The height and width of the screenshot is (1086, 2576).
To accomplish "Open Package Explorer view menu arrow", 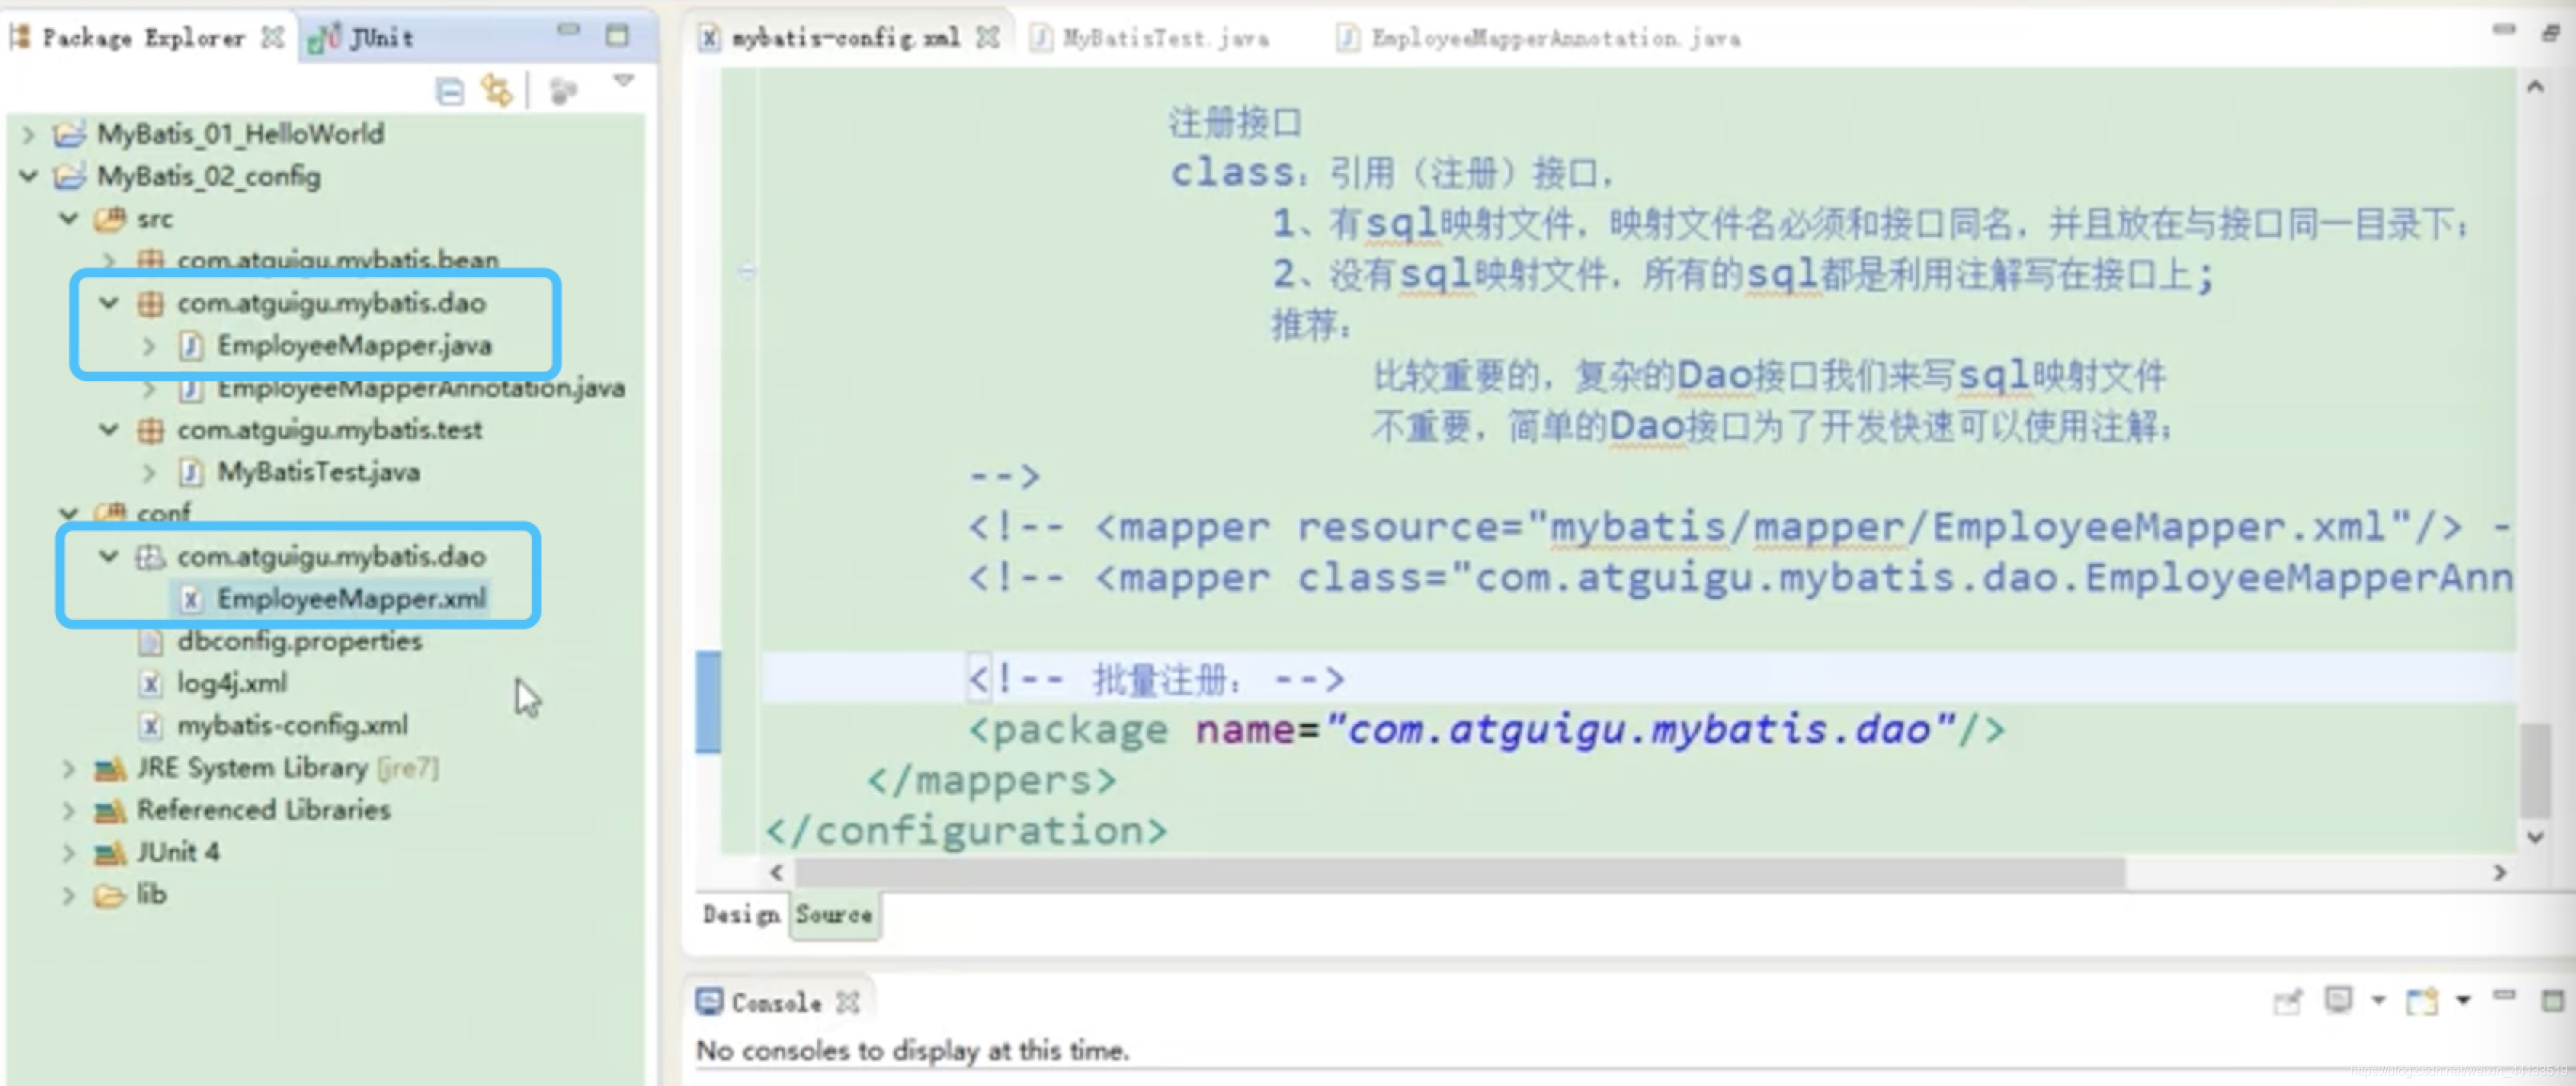I will point(624,81).
